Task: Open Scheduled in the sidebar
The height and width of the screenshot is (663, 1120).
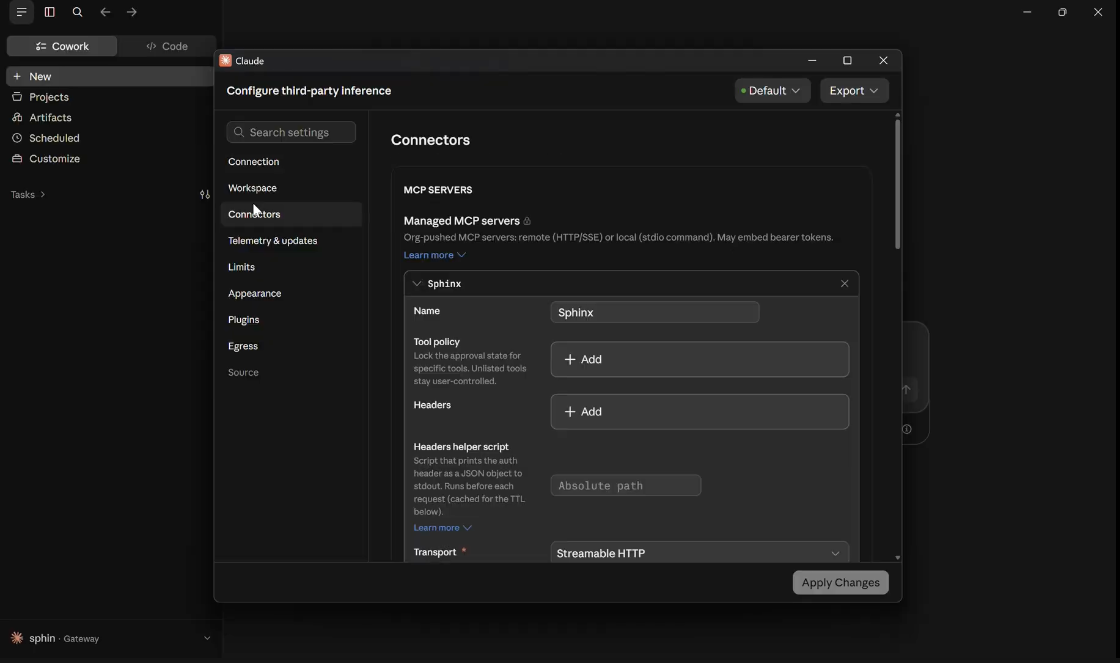Action: tap(54, 139)
